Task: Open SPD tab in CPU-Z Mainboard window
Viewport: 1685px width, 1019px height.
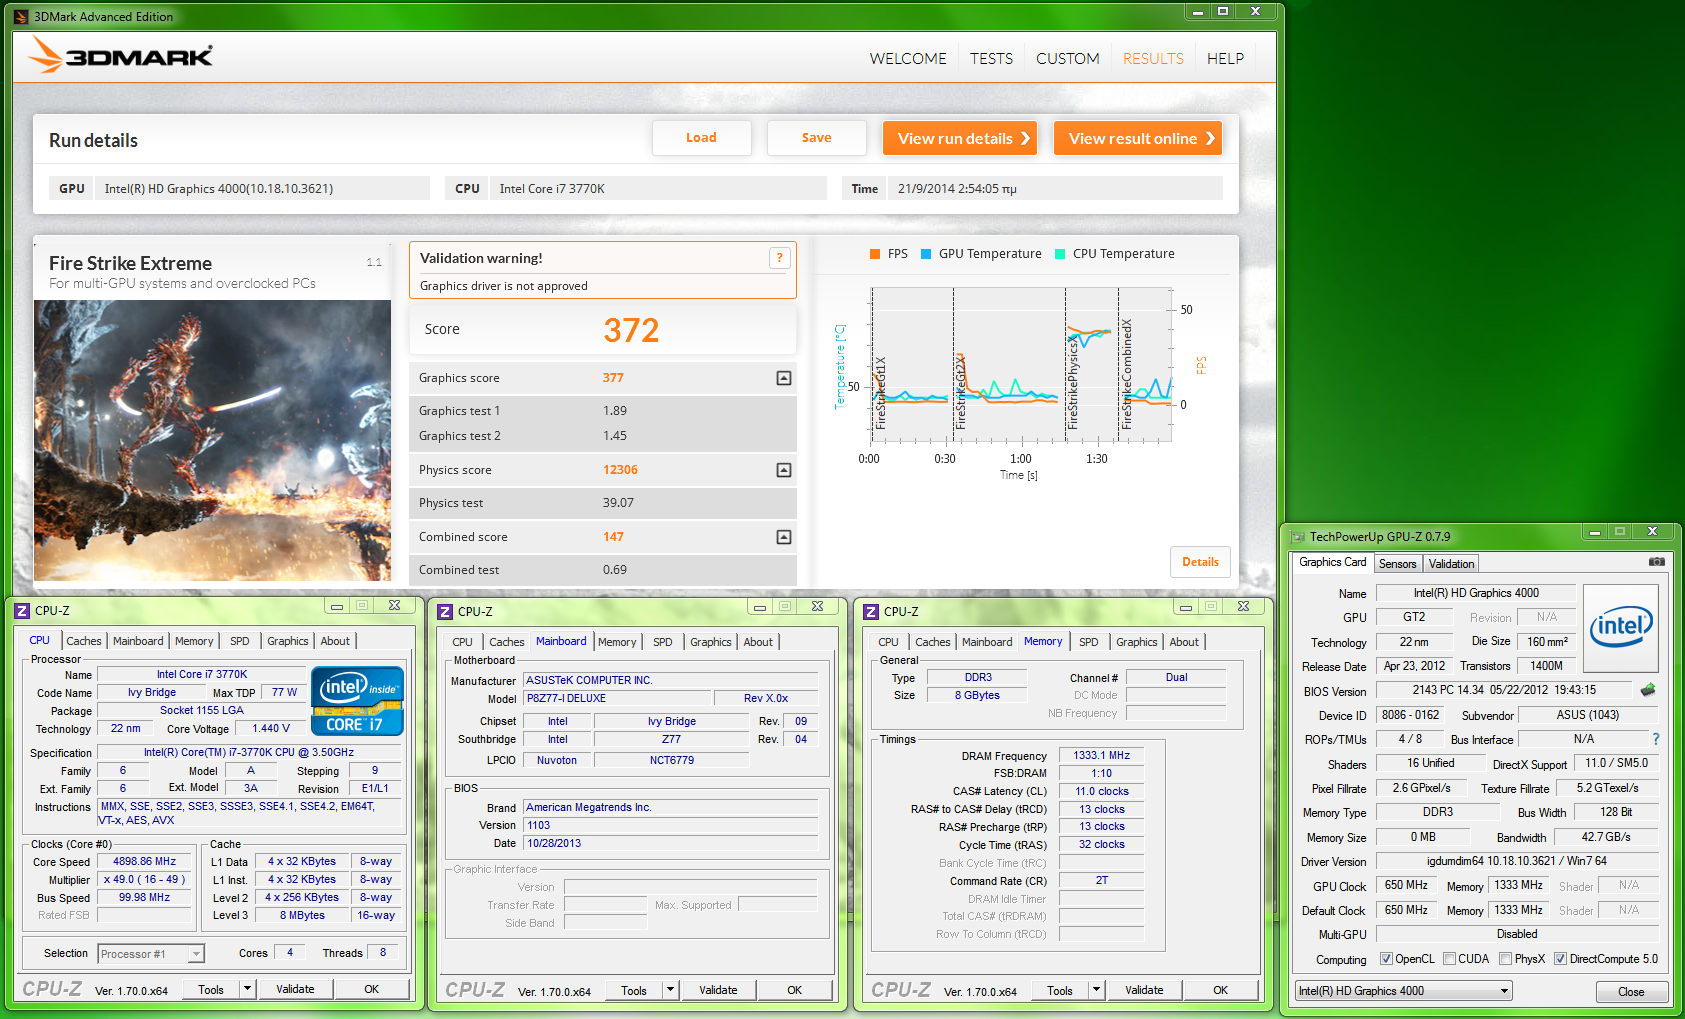Action: [x=663, y=642]
